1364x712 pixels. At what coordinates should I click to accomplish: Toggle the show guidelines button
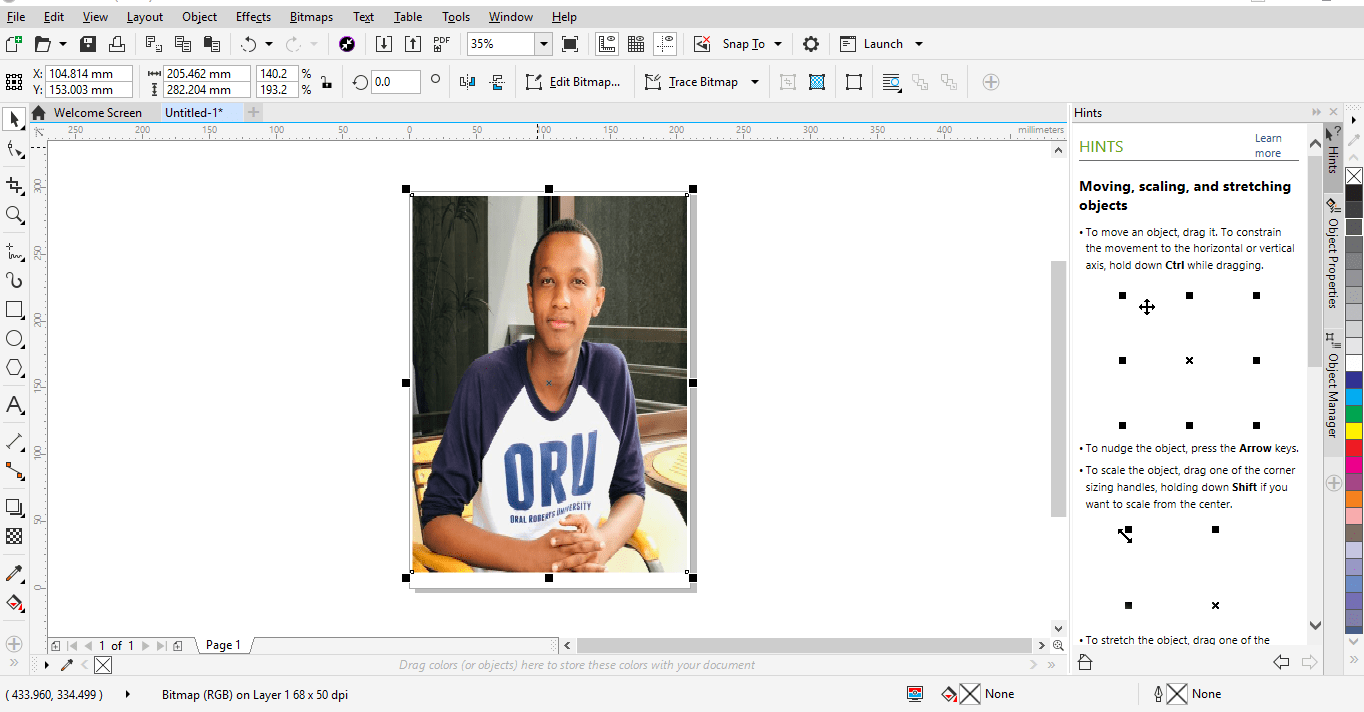pyautogui.click(x=666, y=44)
